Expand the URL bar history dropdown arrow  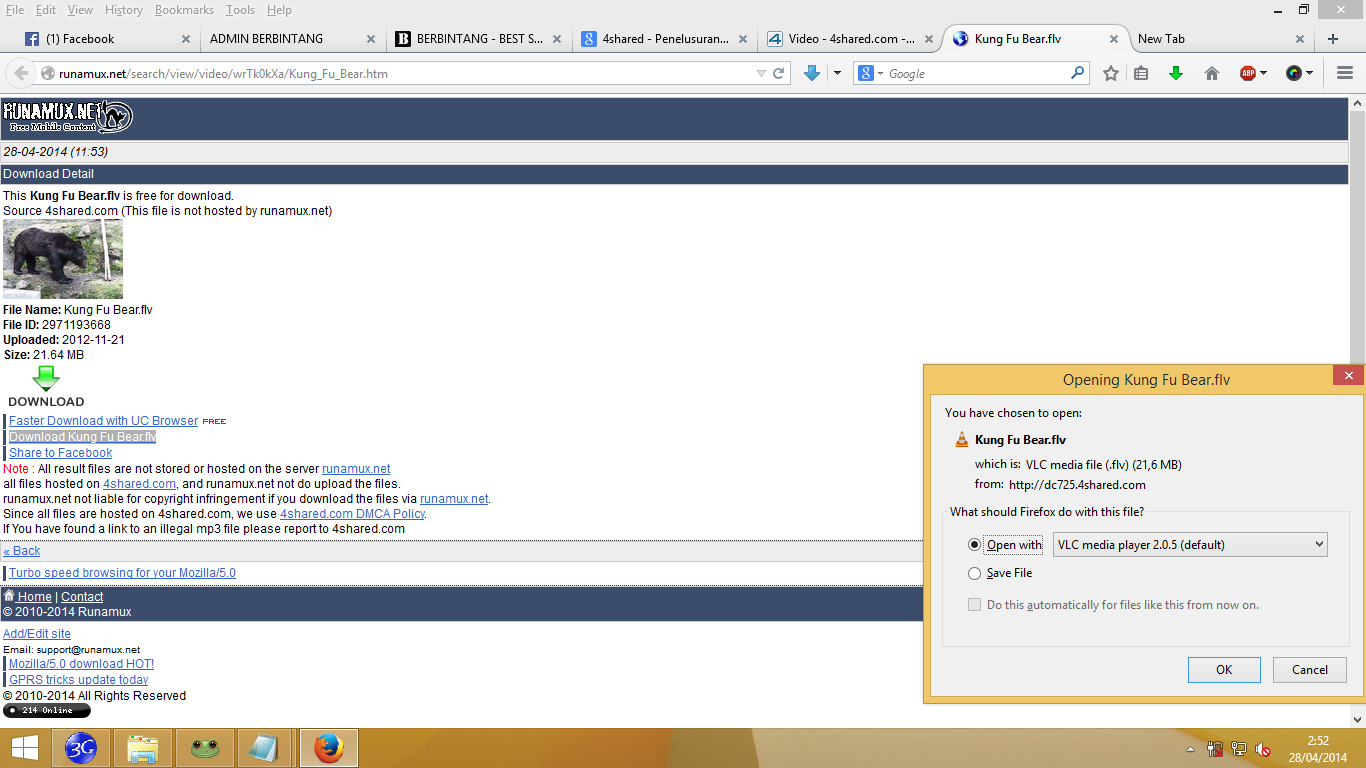tap(762, 73)
